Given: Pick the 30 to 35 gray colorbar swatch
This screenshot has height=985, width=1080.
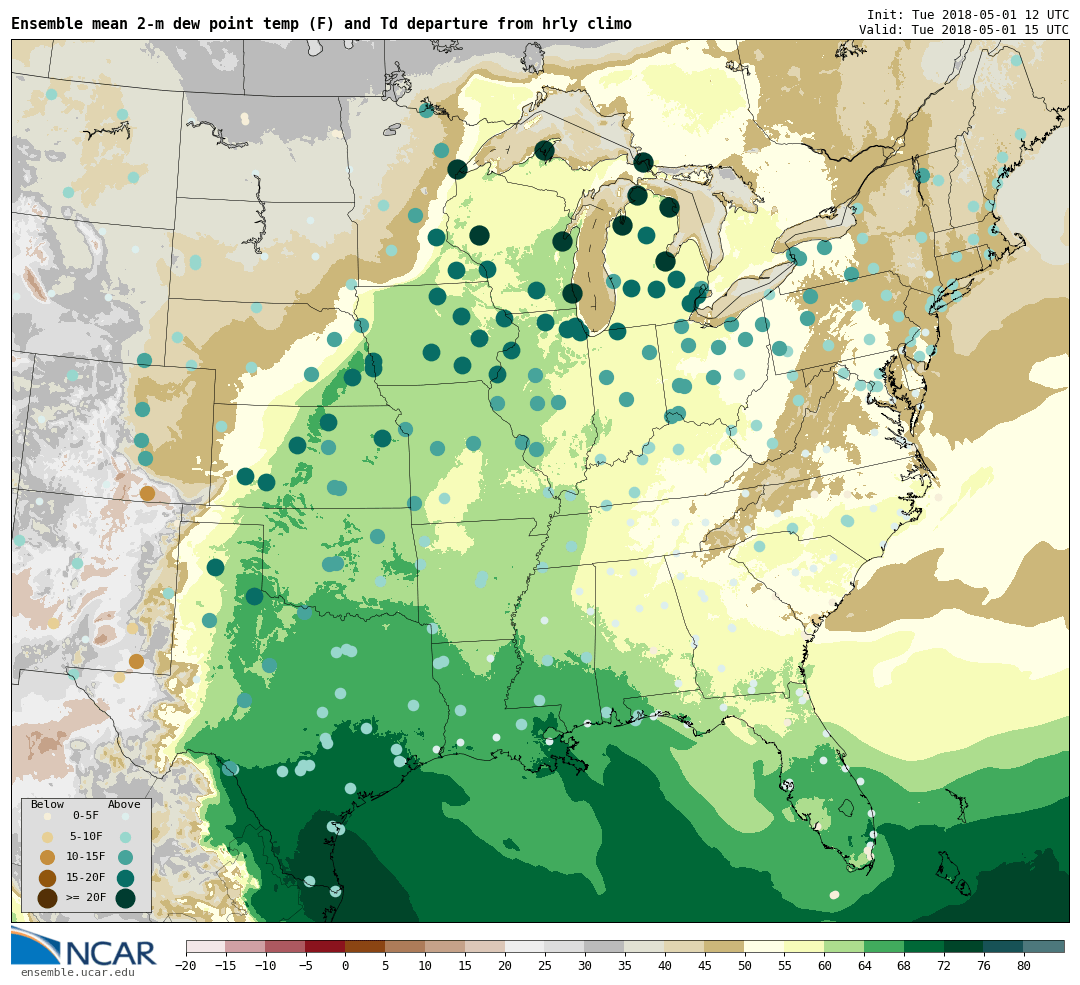Looking at the screenshot, I should point(605,946).
